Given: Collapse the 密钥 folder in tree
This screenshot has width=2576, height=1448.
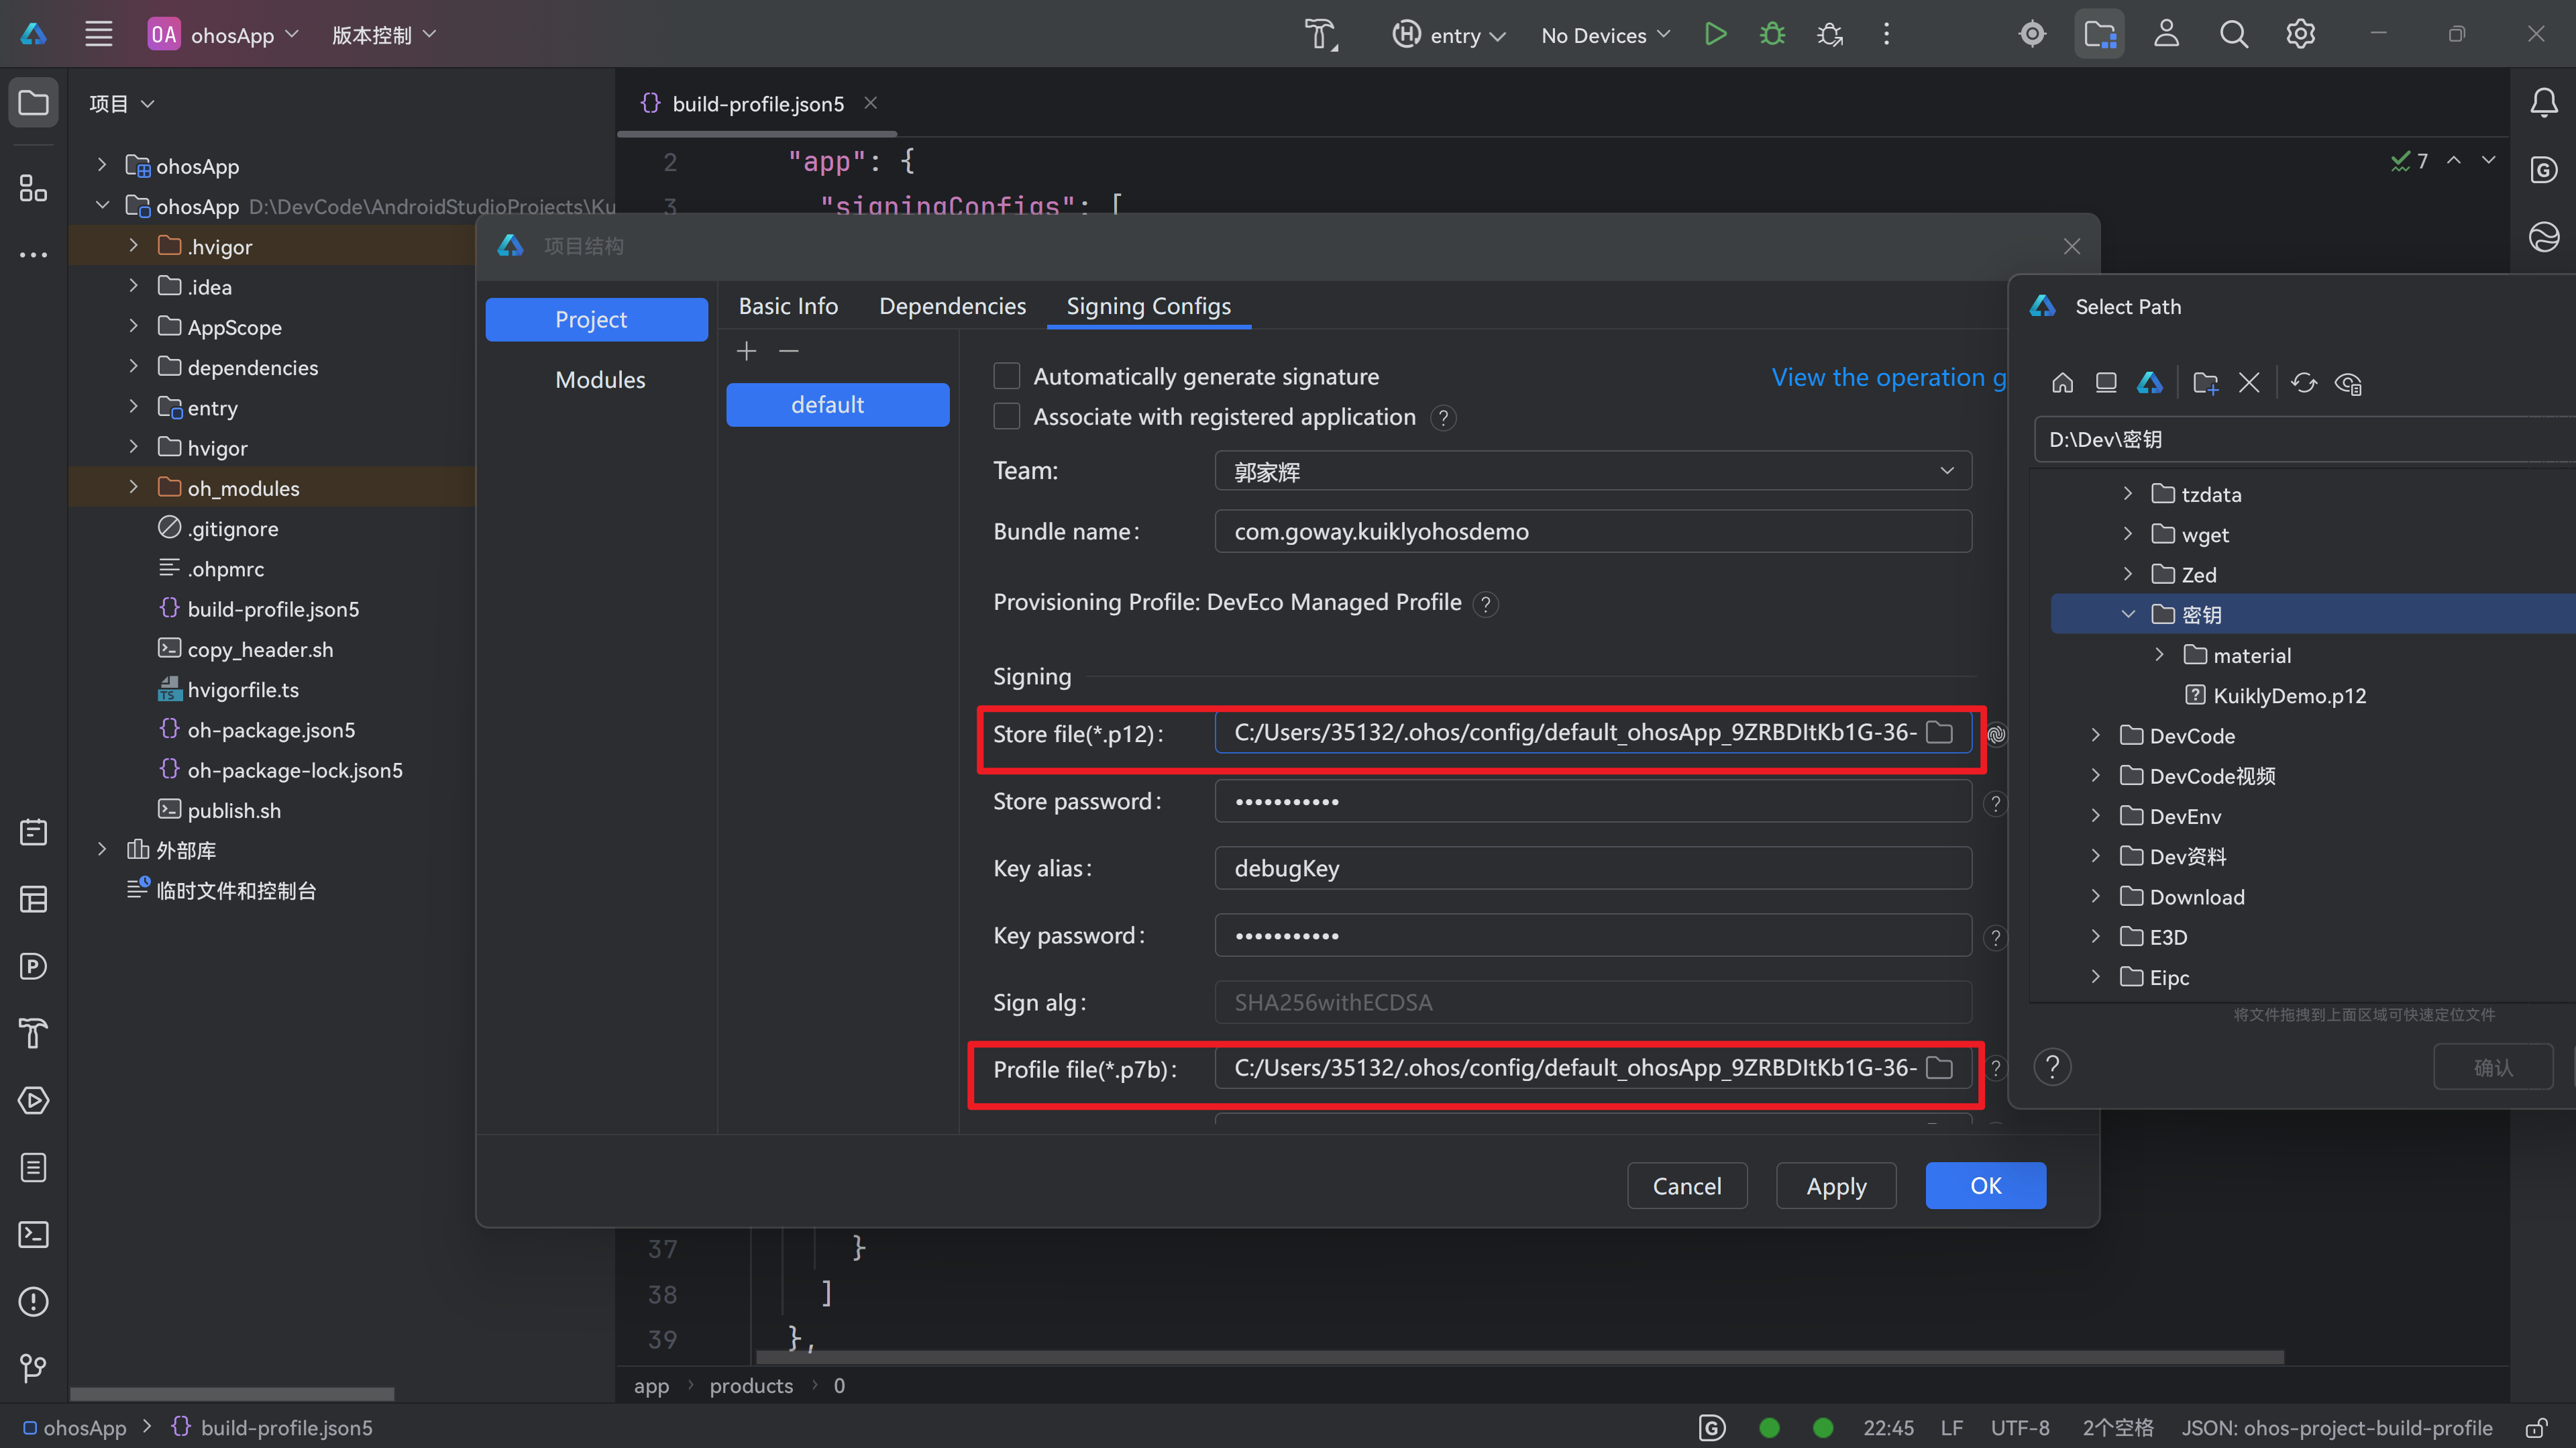Looking at the screenshot, I should (x=2128, y=614).
